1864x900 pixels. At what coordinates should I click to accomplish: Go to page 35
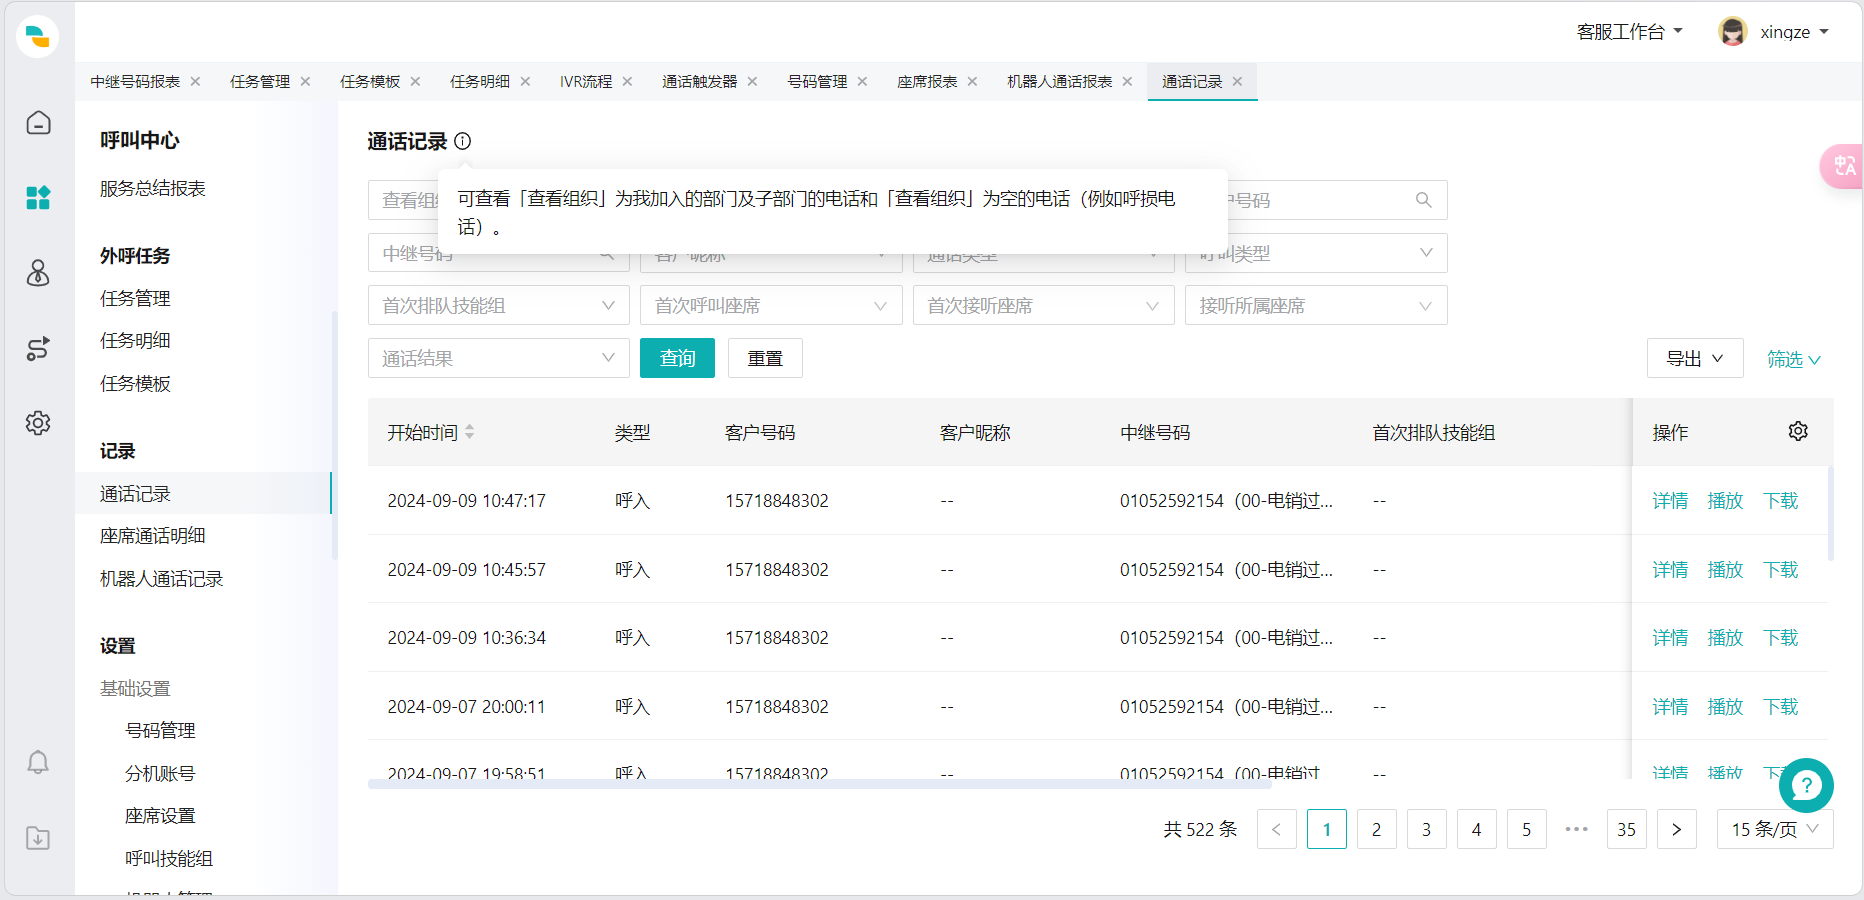pyautogui.click(x=1627, y=829)
